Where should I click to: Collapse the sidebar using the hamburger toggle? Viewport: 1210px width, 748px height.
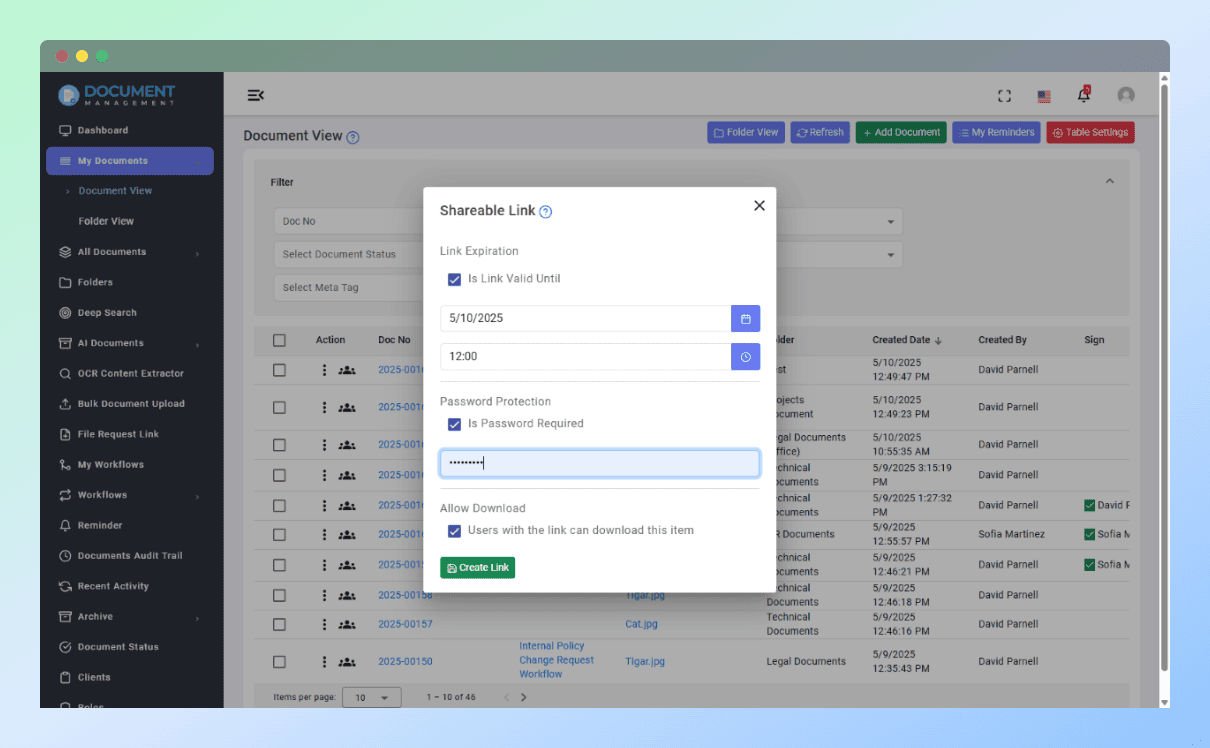point(255,95)
